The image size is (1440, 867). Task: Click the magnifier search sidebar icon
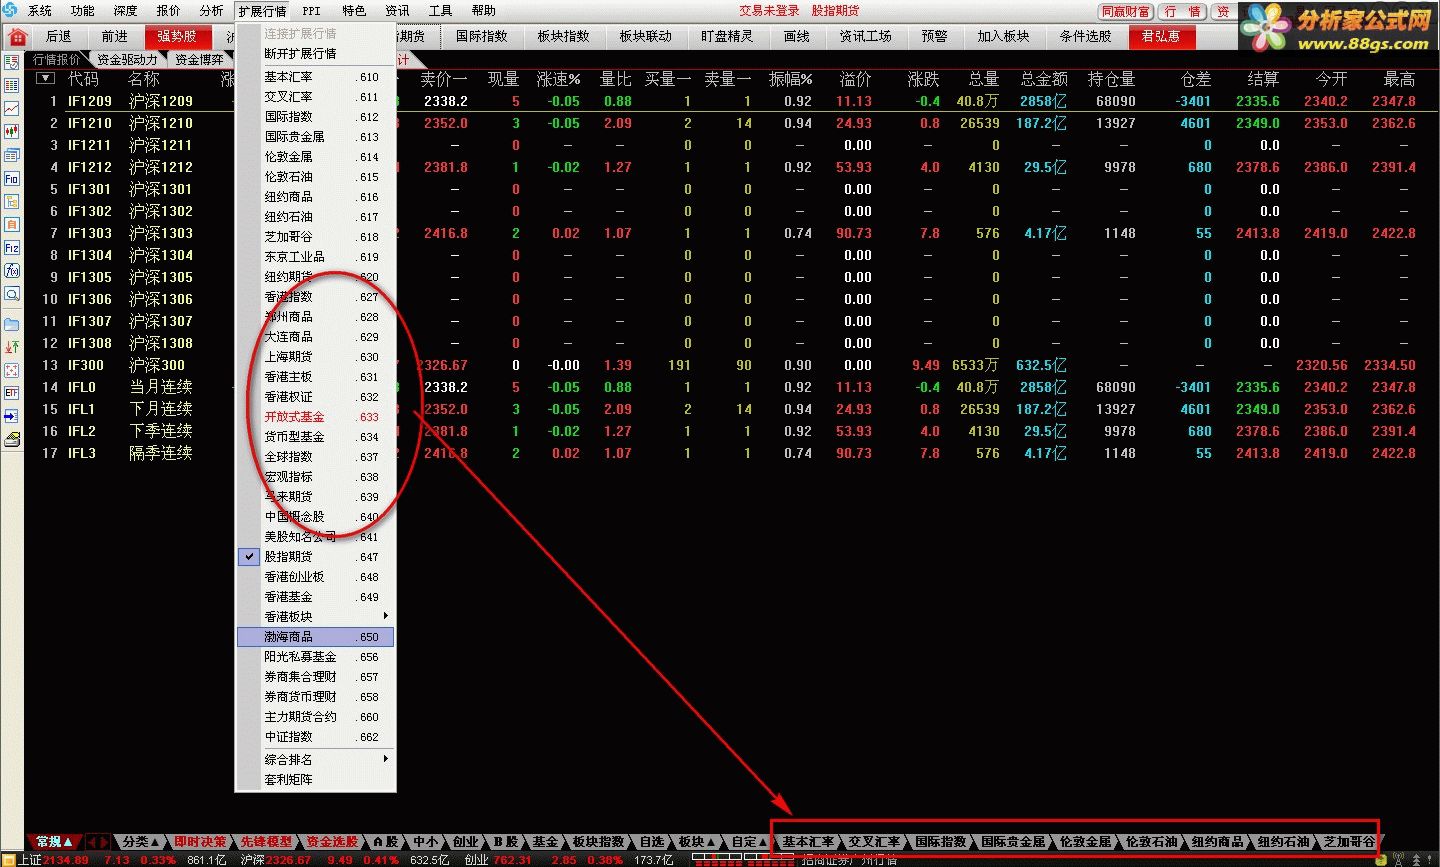[12, 294]
